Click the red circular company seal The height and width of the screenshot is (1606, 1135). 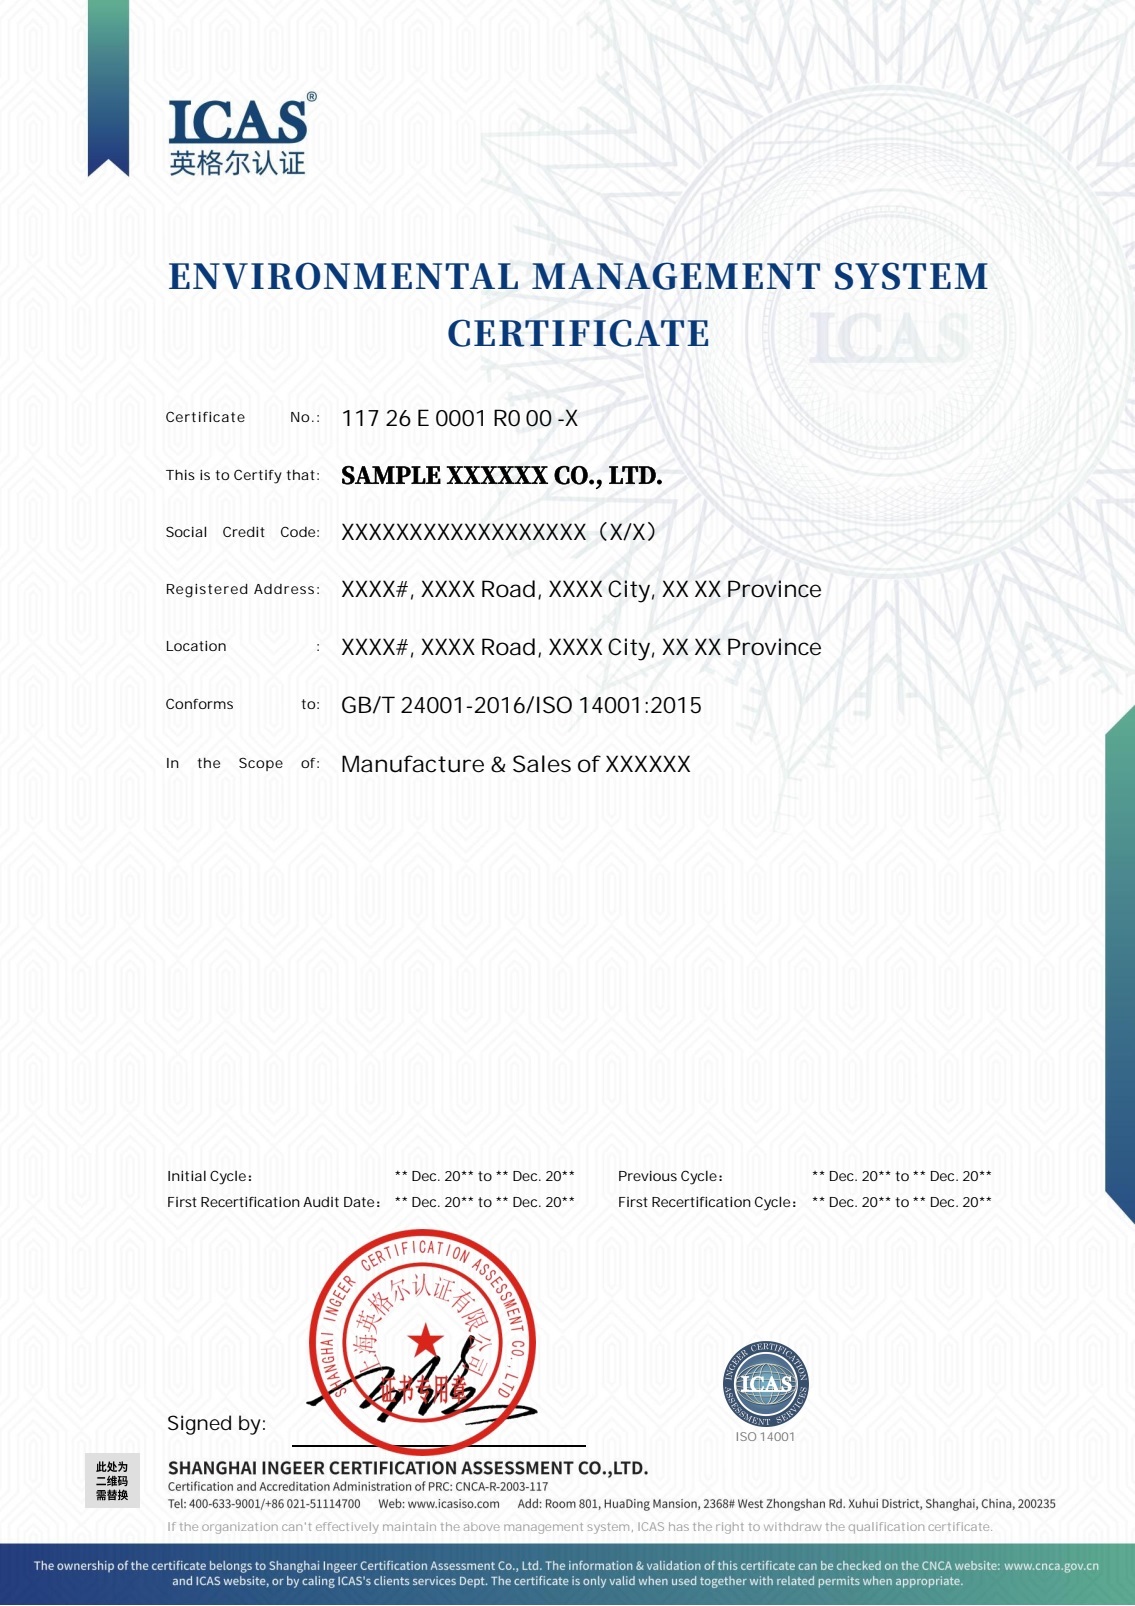point(422,1344)
